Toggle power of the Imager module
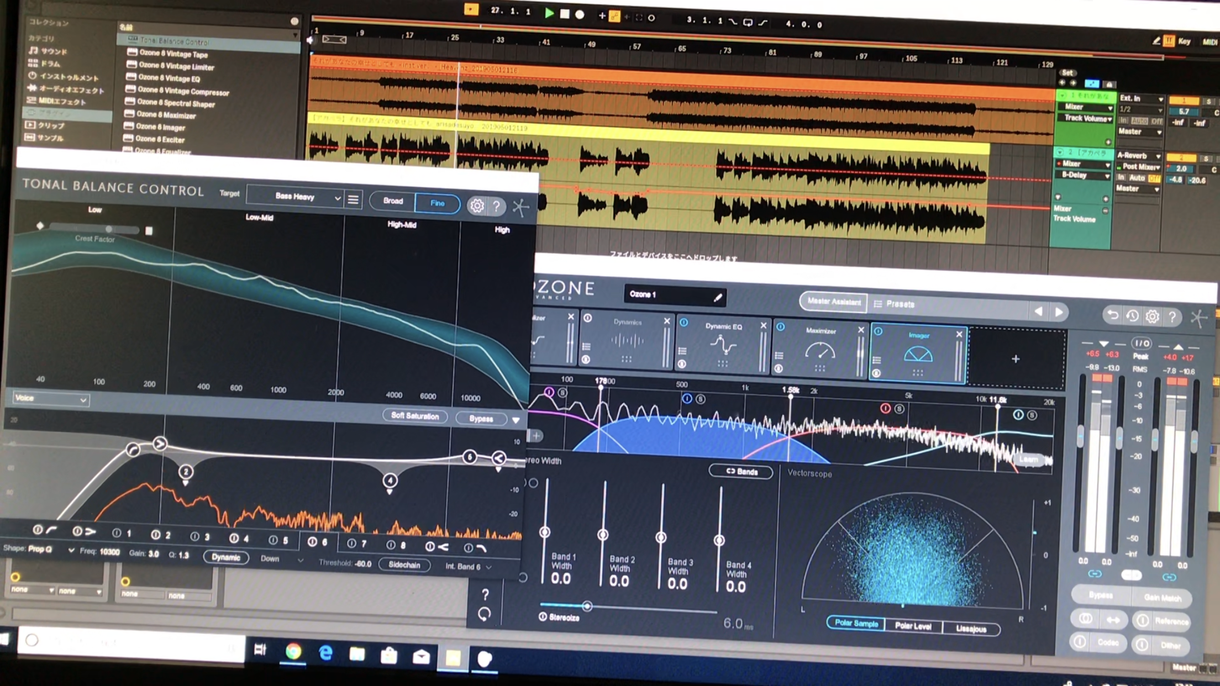Screen dimensions: 1220x686 (x=878, y=331)
